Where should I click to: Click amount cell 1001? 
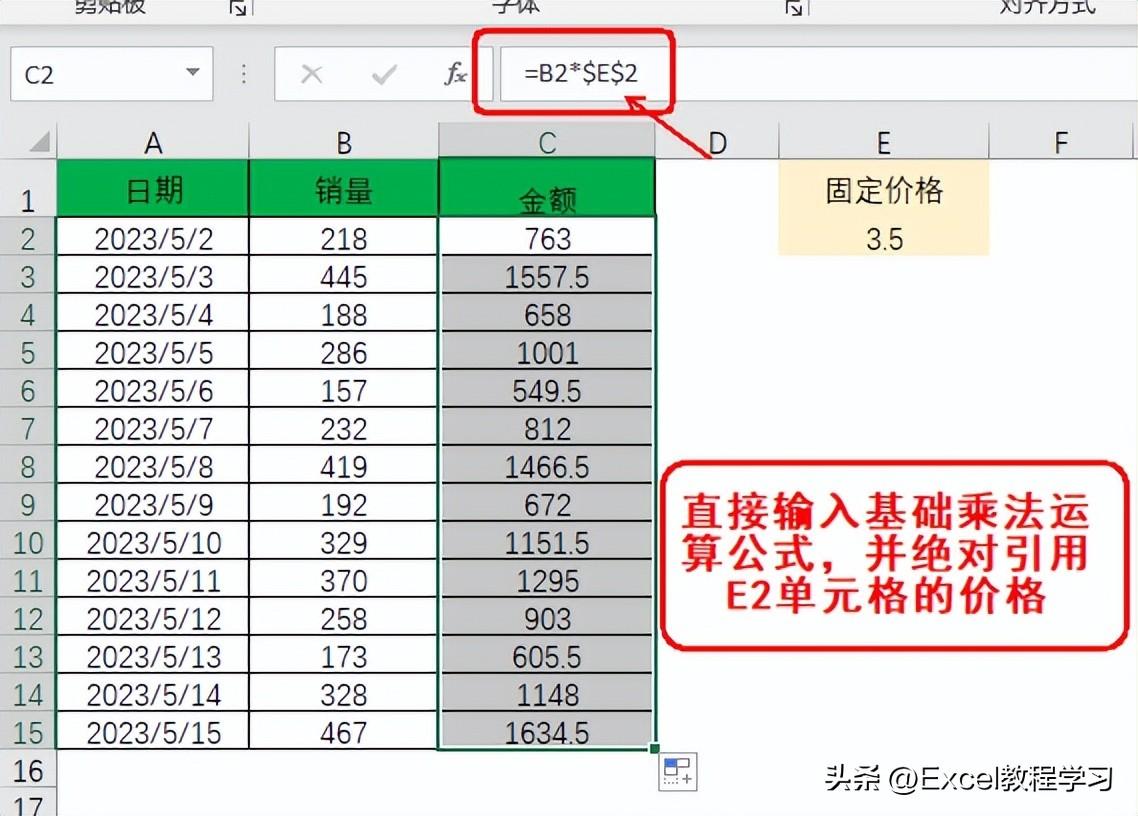(x=547, y=351)
